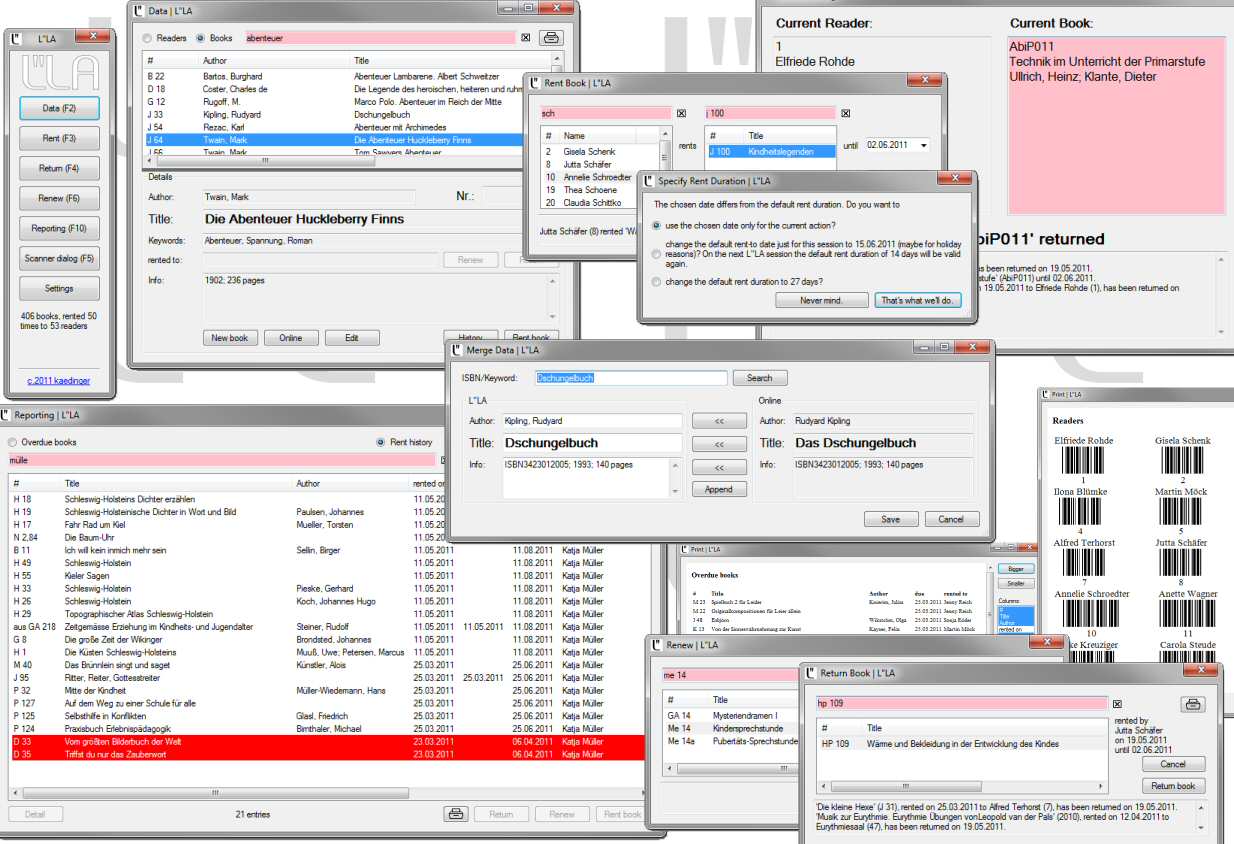
Task: Click the printer icon in Return Book window
Action: 1193,704
